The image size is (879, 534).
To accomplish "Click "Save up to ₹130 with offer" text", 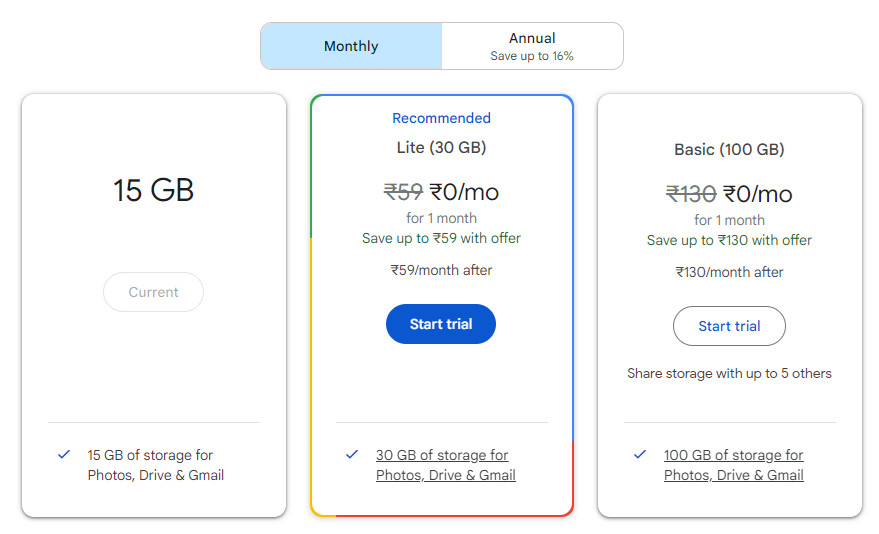I will (x=729, y=240).
